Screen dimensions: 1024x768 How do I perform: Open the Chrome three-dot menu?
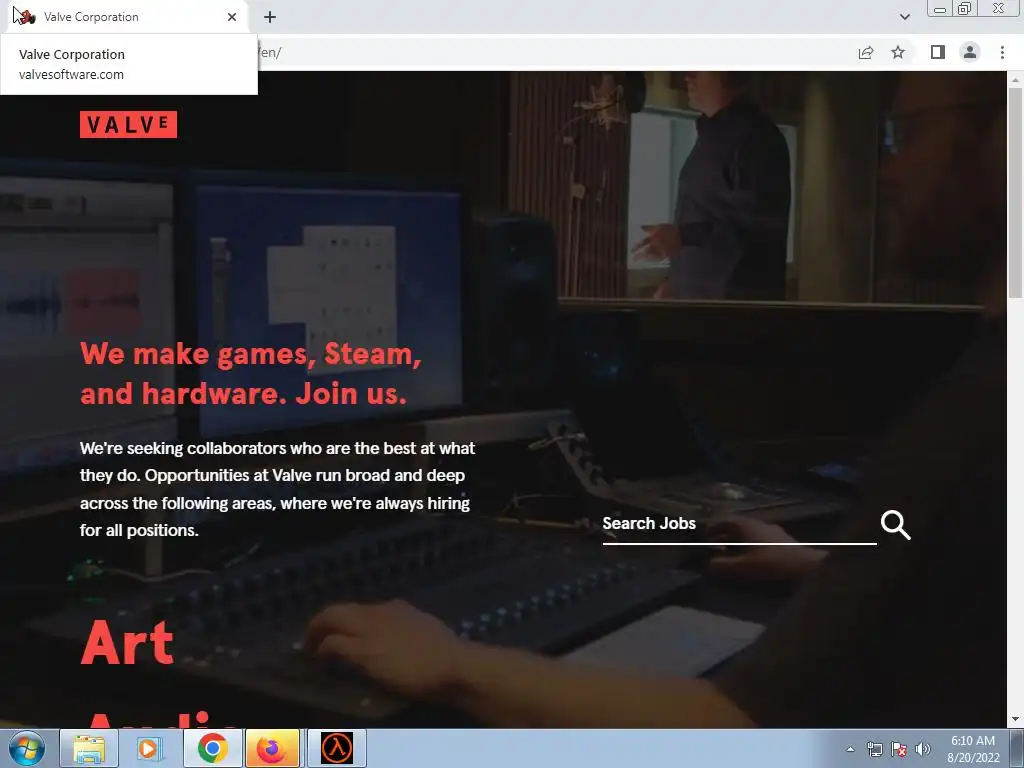coord(1002,52)
